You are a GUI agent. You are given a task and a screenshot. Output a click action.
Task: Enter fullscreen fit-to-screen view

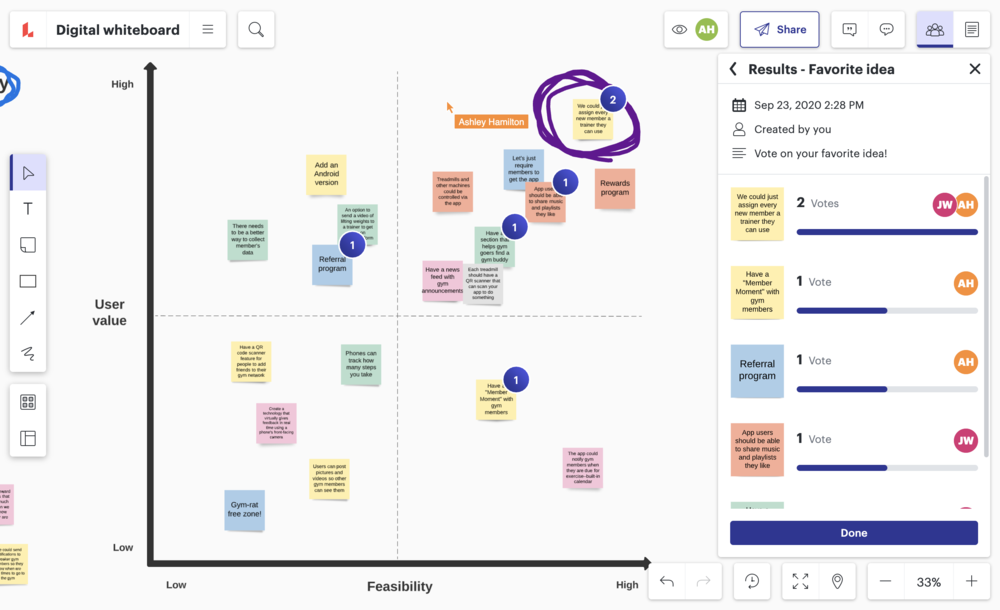[x=800, y=581]
